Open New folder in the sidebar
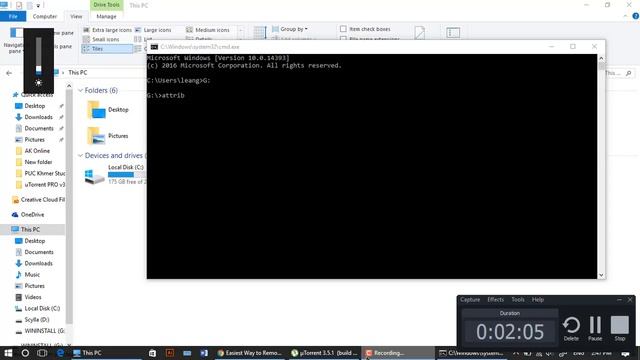The height and width of the screenshot is (360, 640). coord(38,162)
